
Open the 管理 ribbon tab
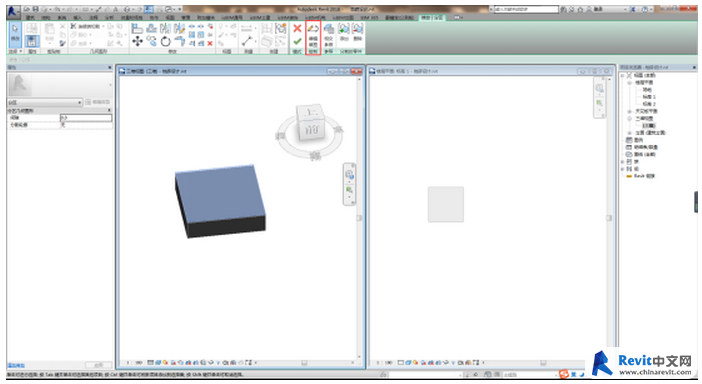point(185,17)
